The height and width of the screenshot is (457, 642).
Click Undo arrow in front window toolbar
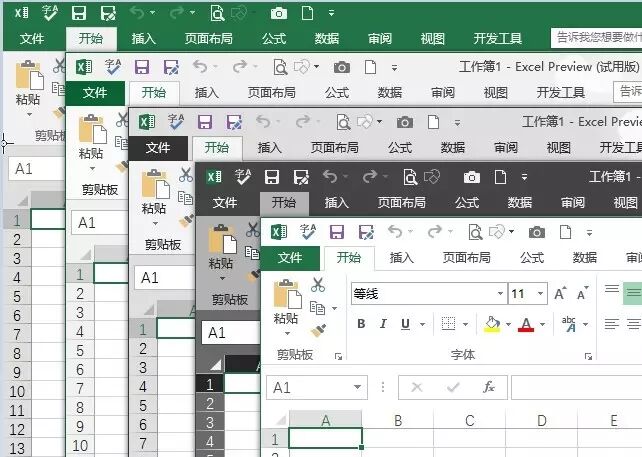tap(395, 232)
